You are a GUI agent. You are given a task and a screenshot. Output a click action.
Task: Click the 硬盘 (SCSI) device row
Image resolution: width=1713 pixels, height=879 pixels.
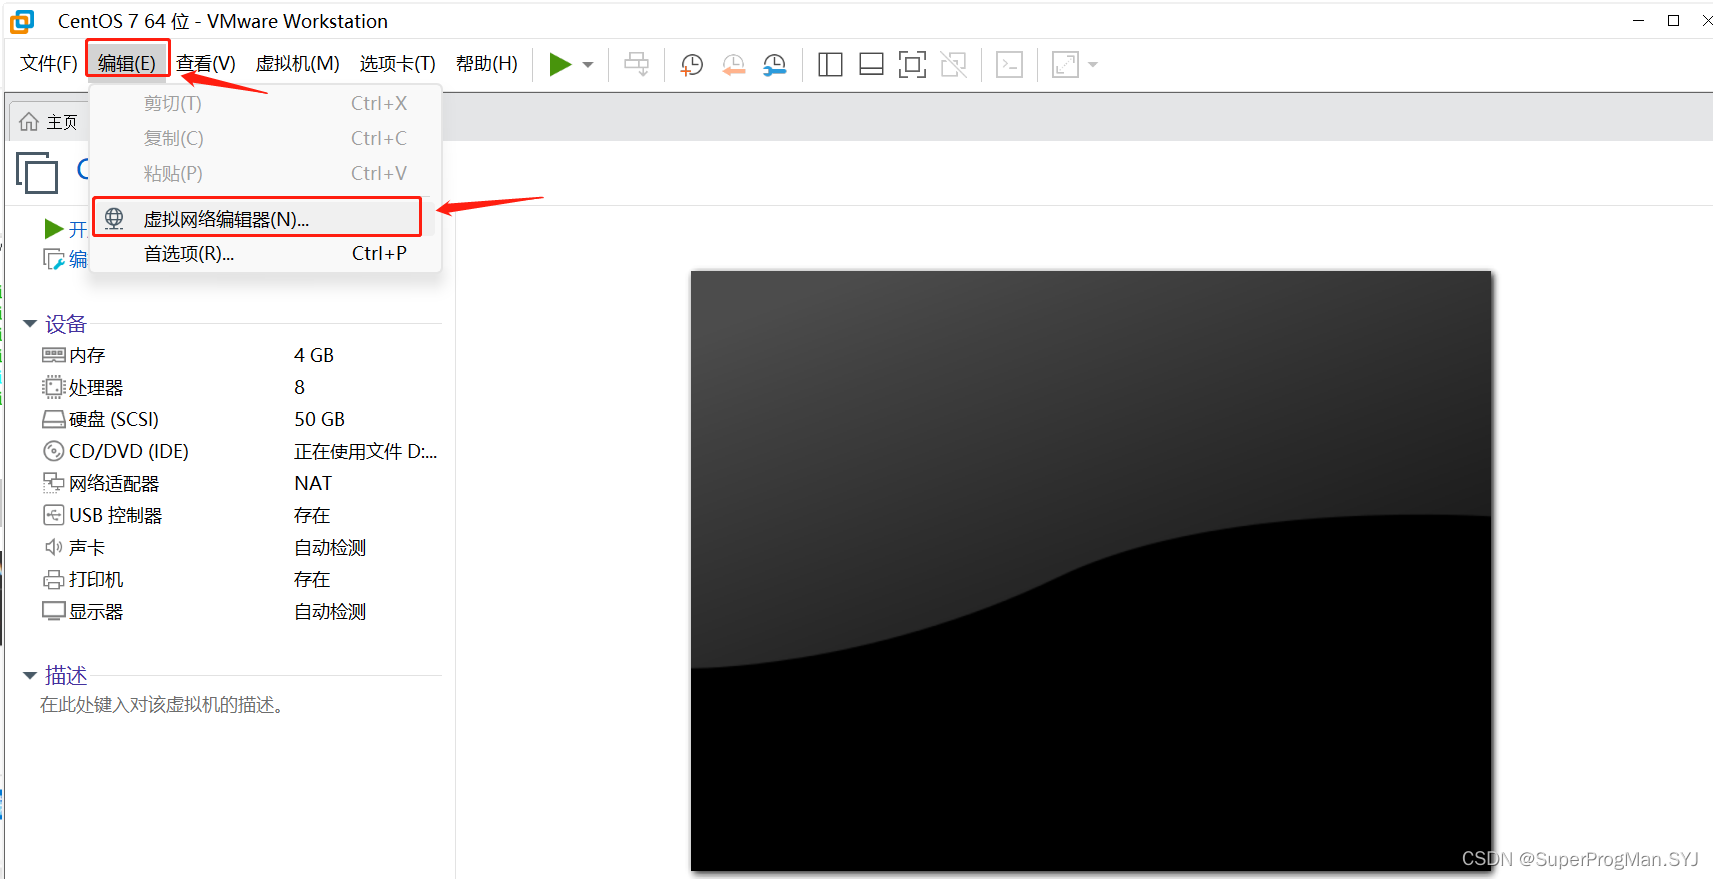click(240, 420)
